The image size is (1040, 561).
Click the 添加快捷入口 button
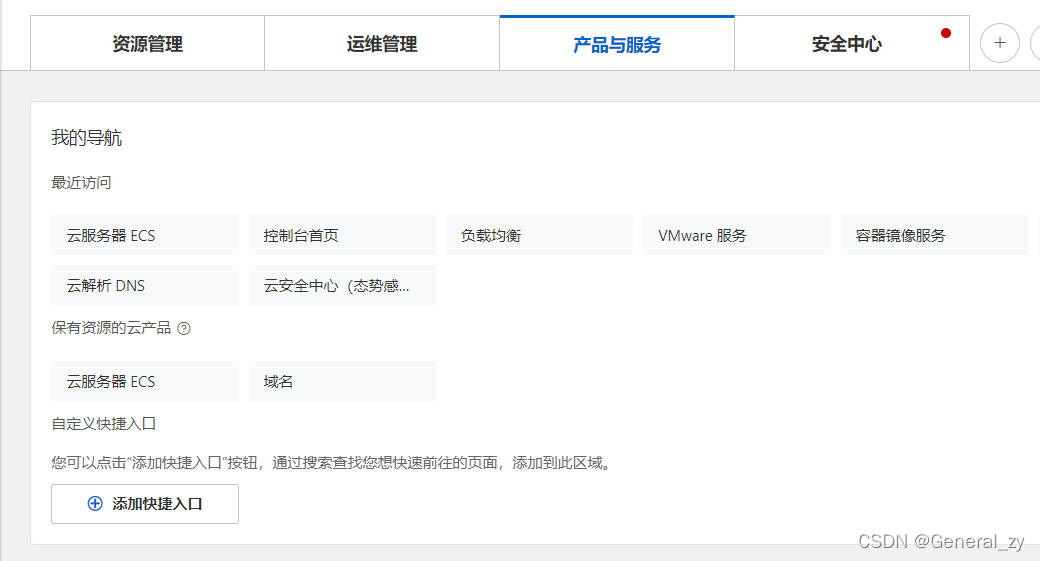145,504
